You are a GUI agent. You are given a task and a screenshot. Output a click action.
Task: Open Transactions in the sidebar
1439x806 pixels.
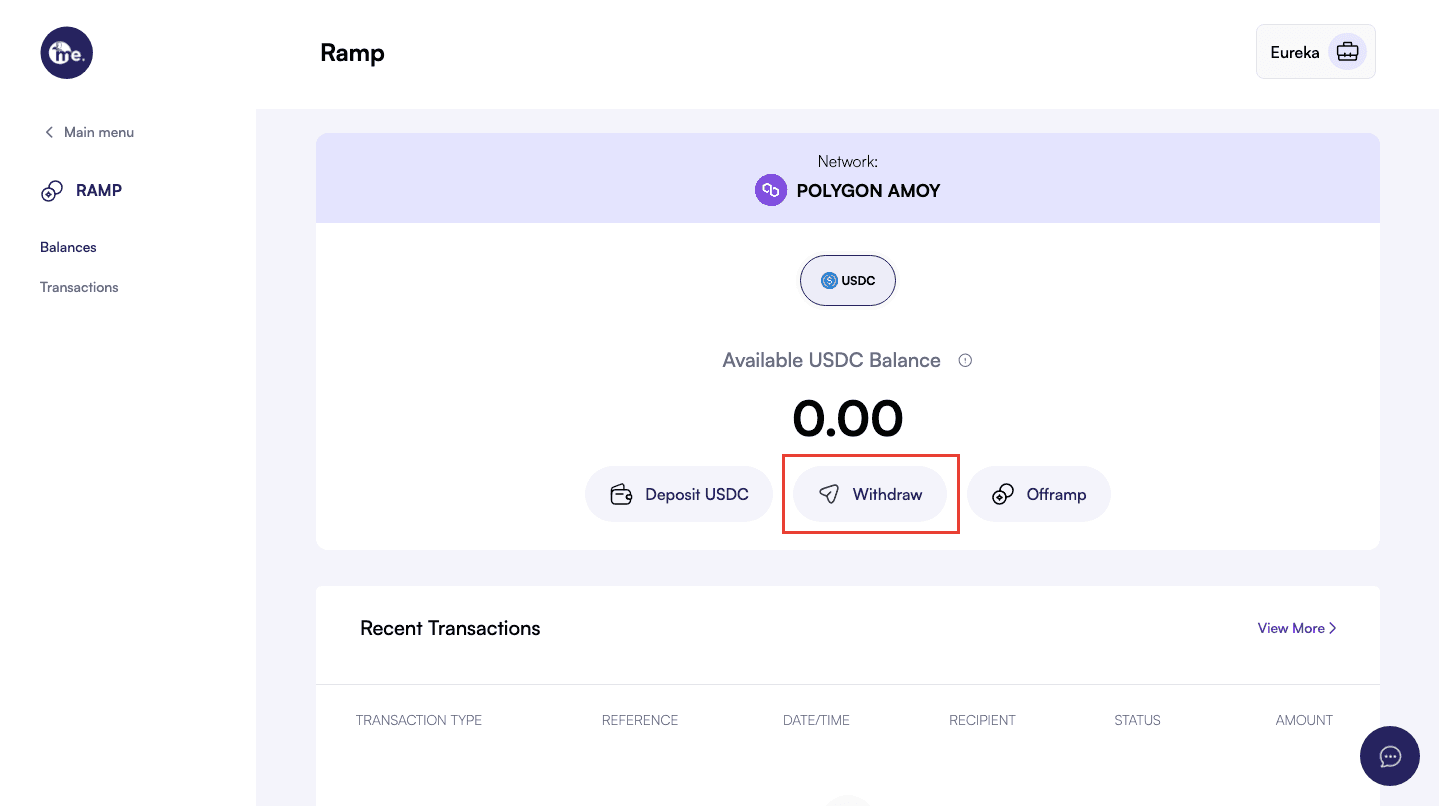click(x=79, y=287)
